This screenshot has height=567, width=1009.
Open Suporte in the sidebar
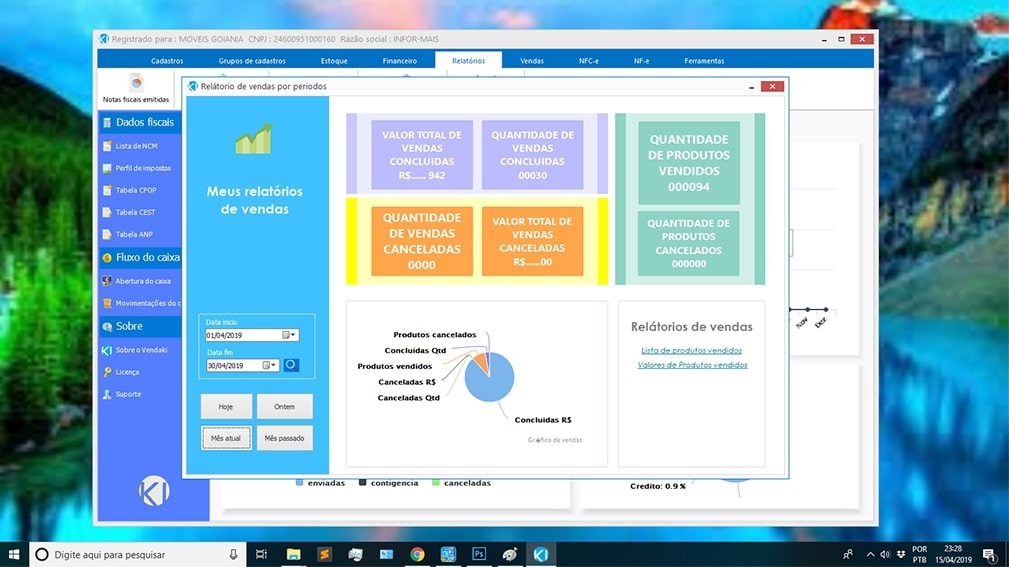pos(127,394)
